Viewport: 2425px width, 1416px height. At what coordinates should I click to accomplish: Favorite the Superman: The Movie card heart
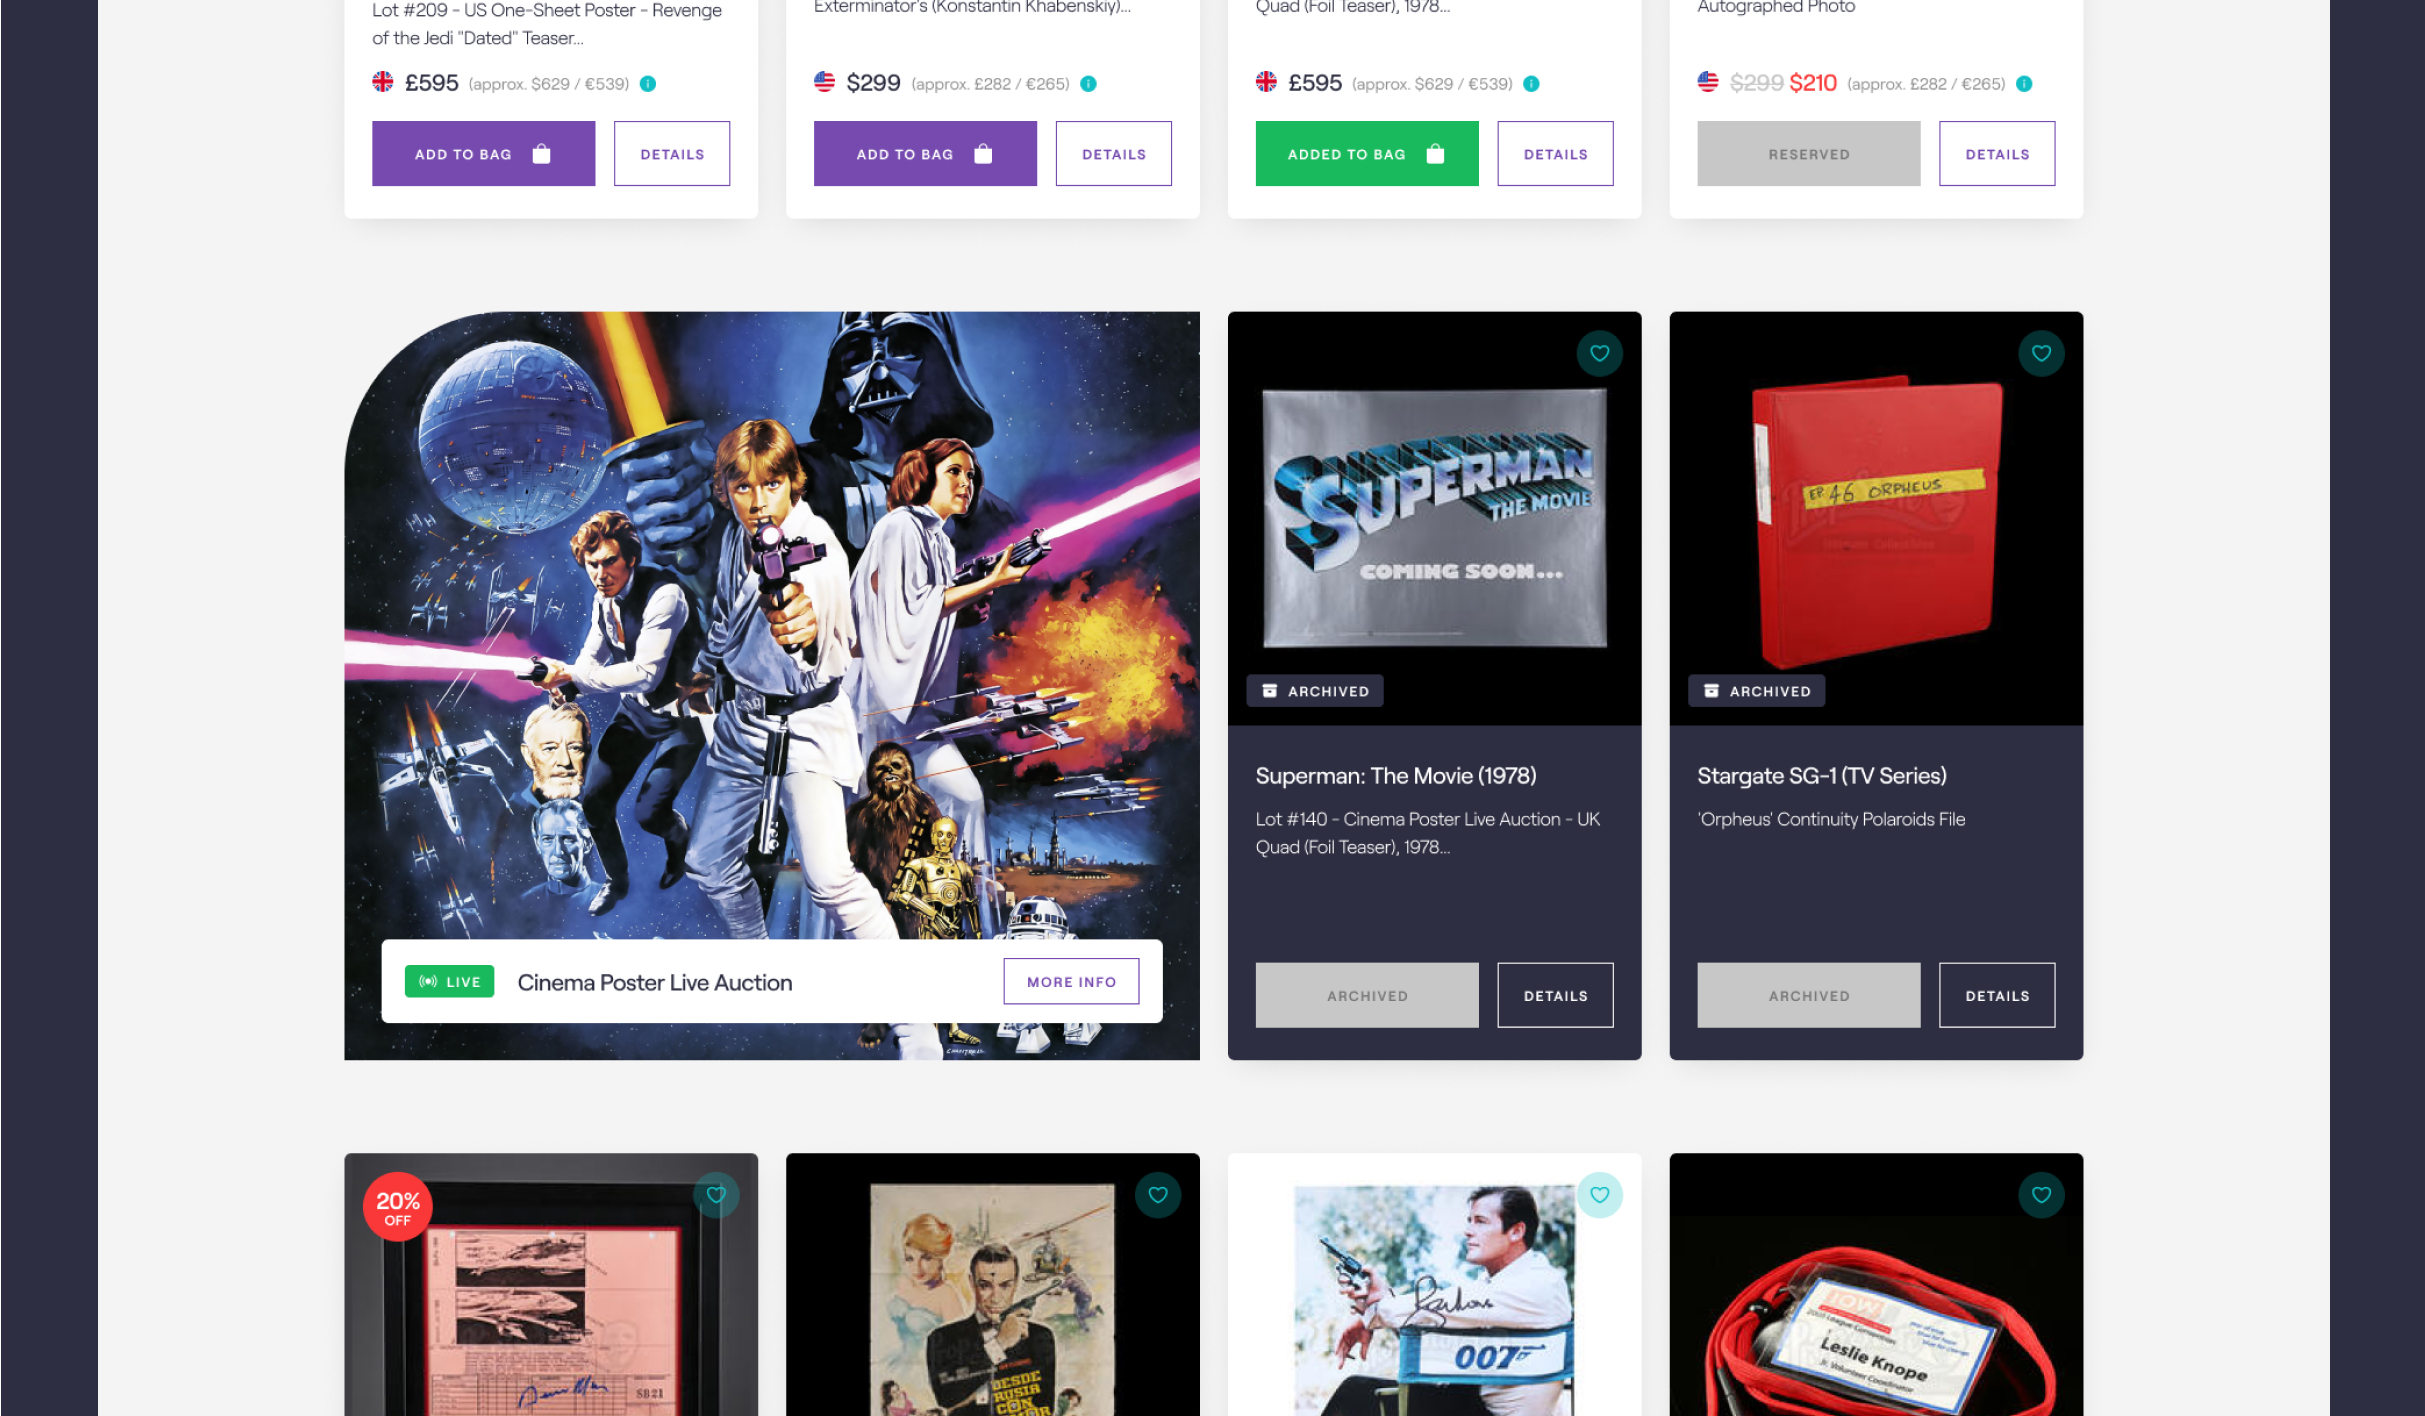point(1599,353)
